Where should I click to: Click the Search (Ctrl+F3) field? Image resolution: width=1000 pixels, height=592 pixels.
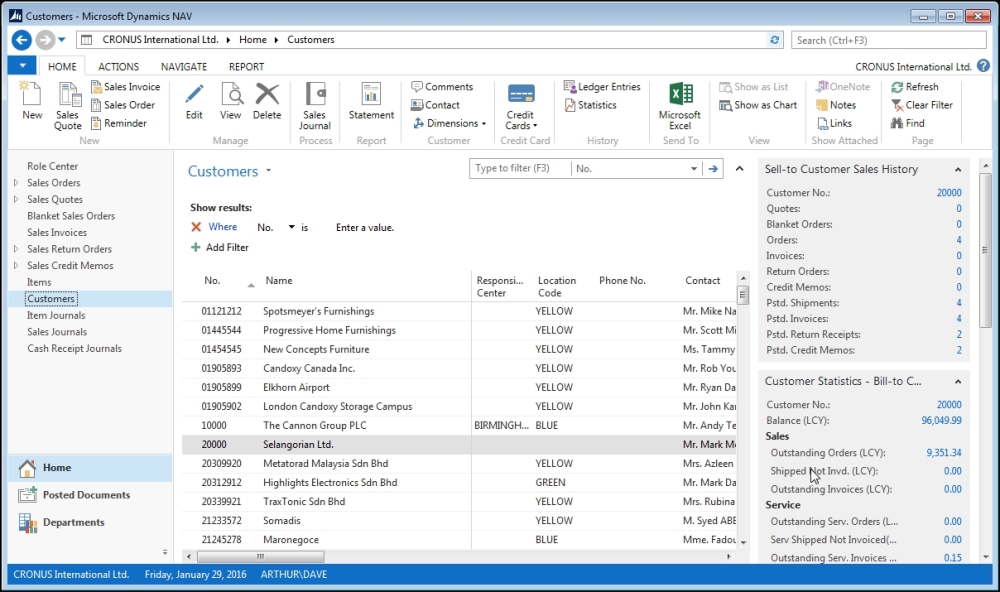tap(888, 40)
